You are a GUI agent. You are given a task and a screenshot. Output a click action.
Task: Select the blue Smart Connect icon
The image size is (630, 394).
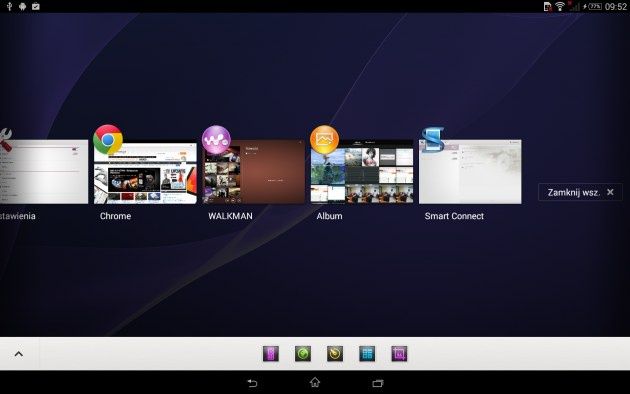[433, 140]
